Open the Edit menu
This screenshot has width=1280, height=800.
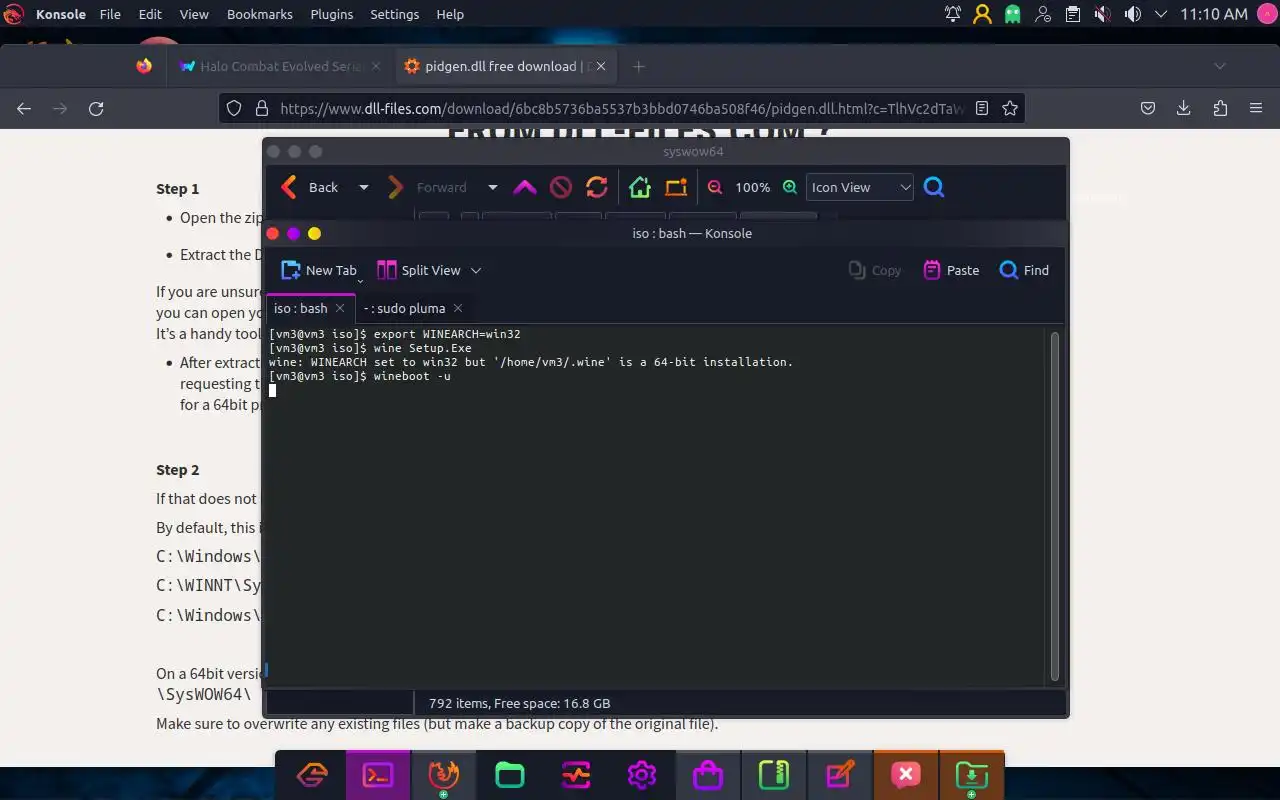[x=150, y=14]
